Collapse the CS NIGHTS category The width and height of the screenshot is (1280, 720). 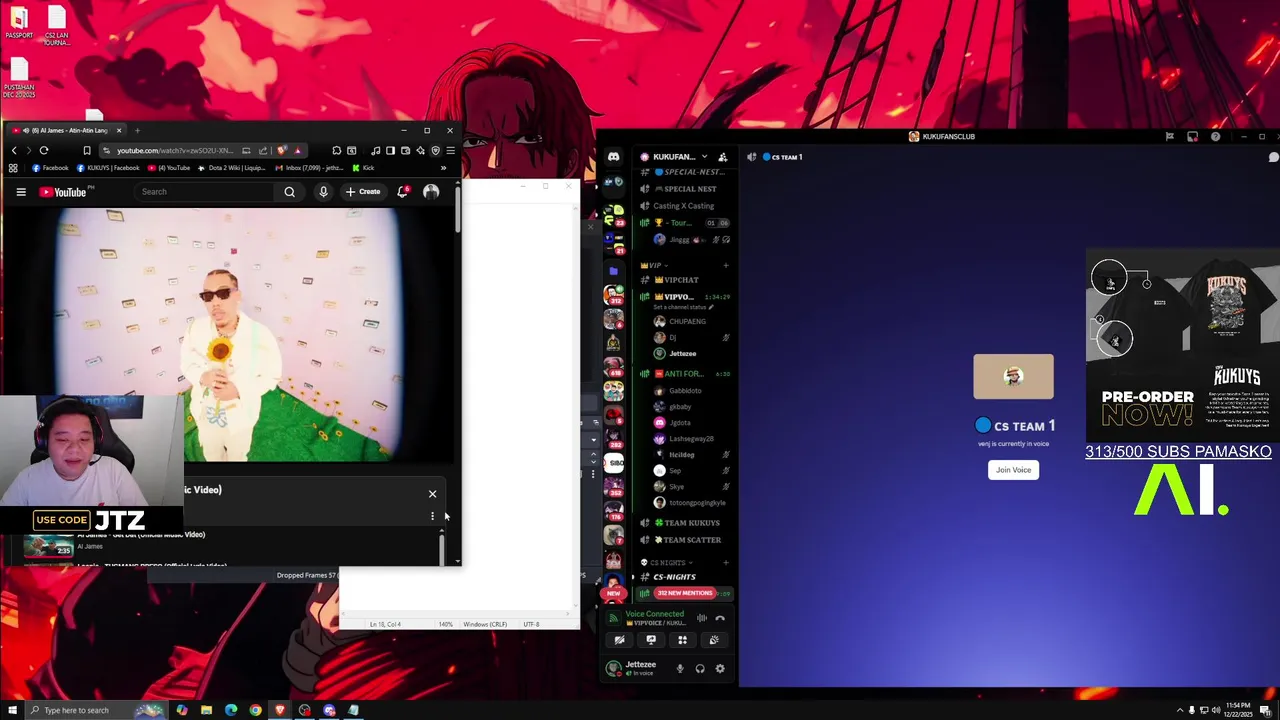click(668, 563)
